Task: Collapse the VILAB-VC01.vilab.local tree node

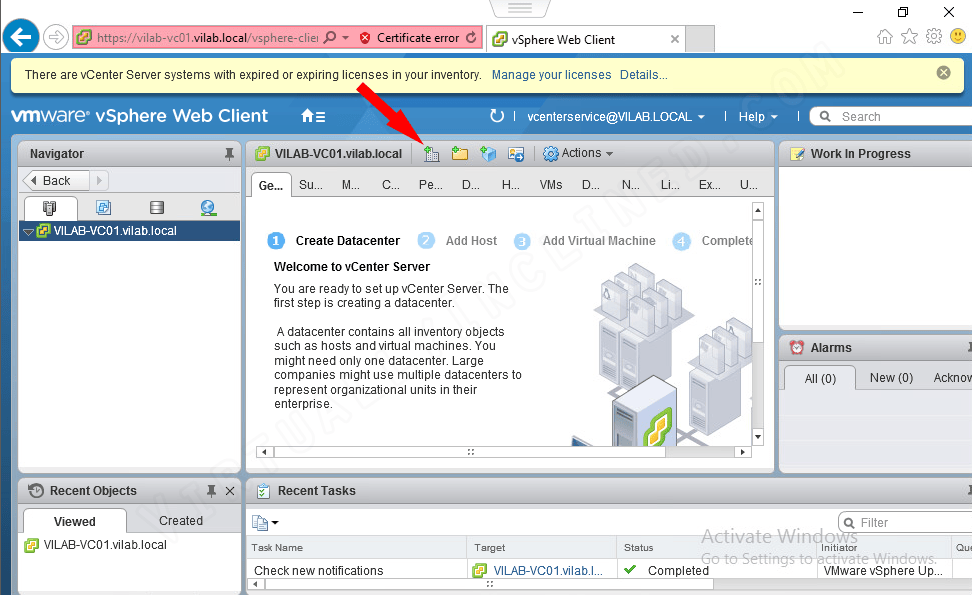Action: [x=28, y=231]
